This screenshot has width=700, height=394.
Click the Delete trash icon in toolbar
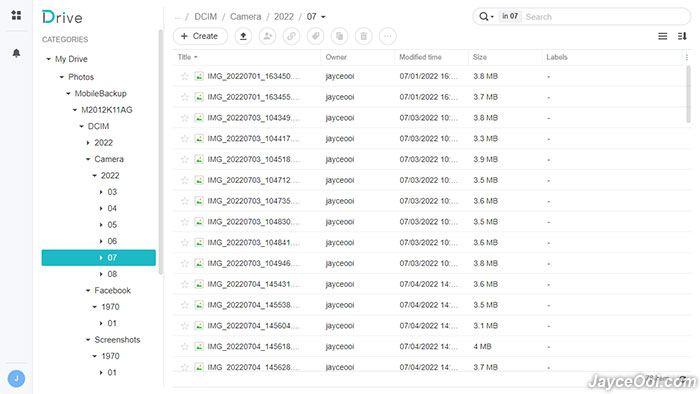tap(364, 36)
